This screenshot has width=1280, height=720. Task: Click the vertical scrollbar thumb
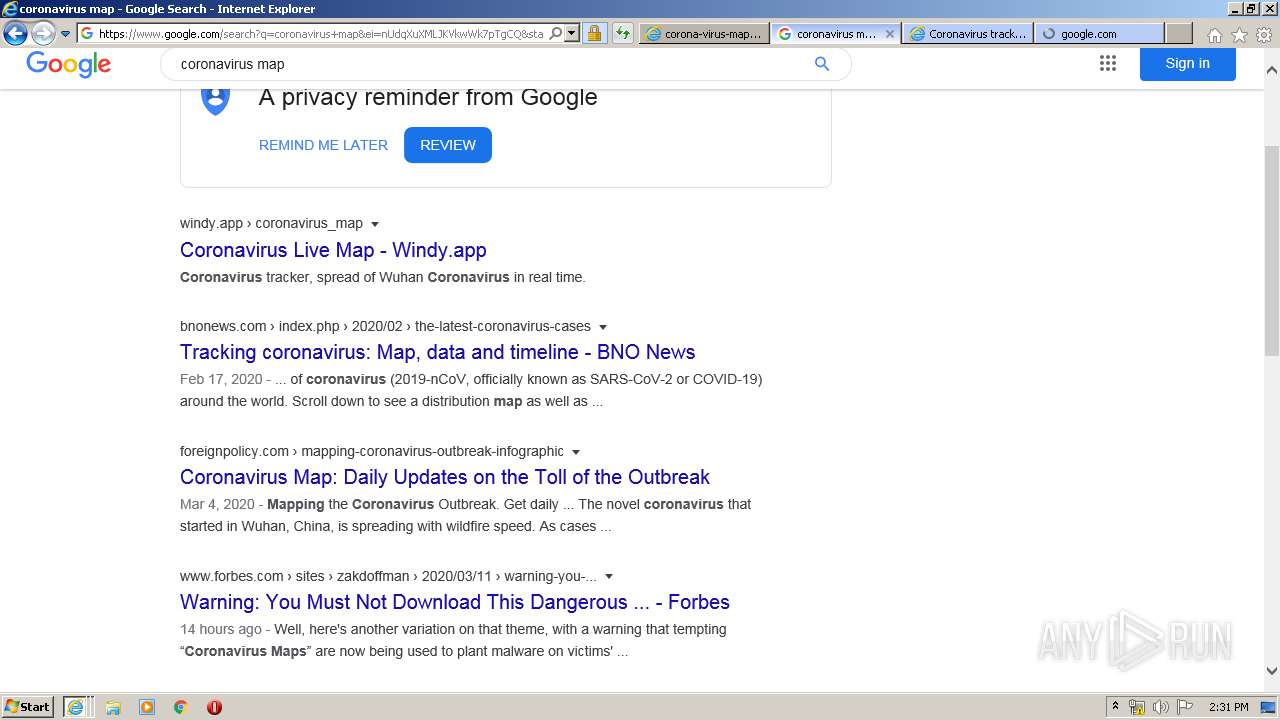coord(1271,250)
